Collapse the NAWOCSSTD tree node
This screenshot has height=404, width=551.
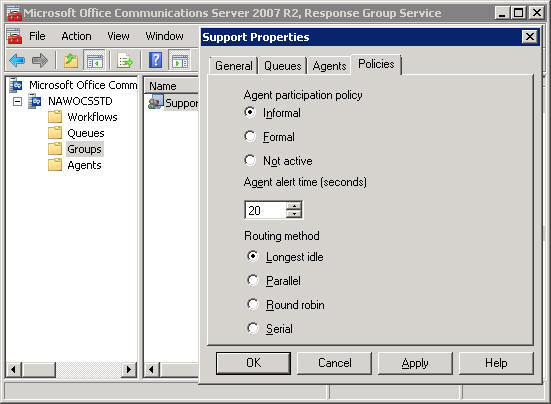(17, 102)
